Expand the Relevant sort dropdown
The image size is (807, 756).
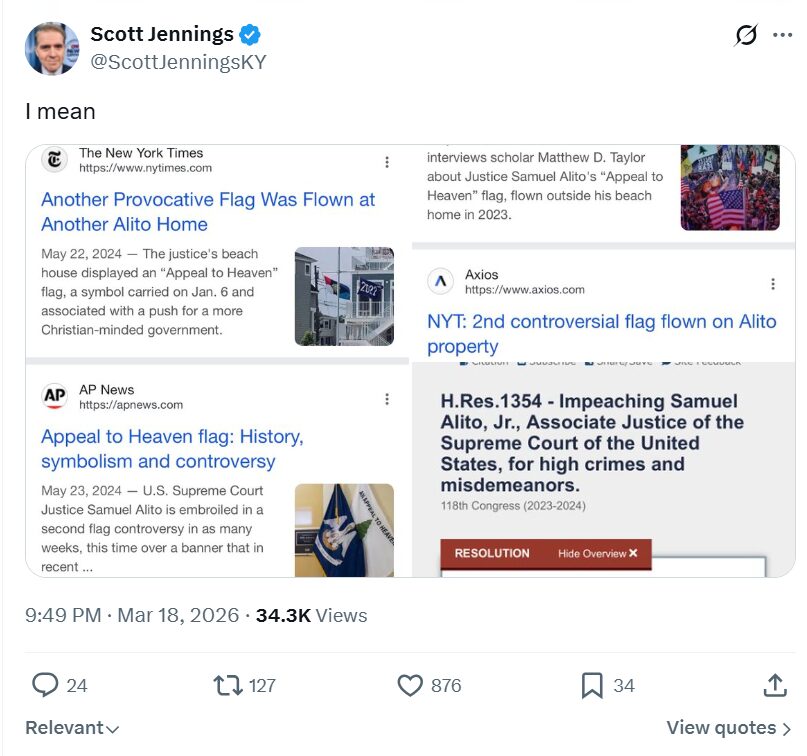(72, 728)
